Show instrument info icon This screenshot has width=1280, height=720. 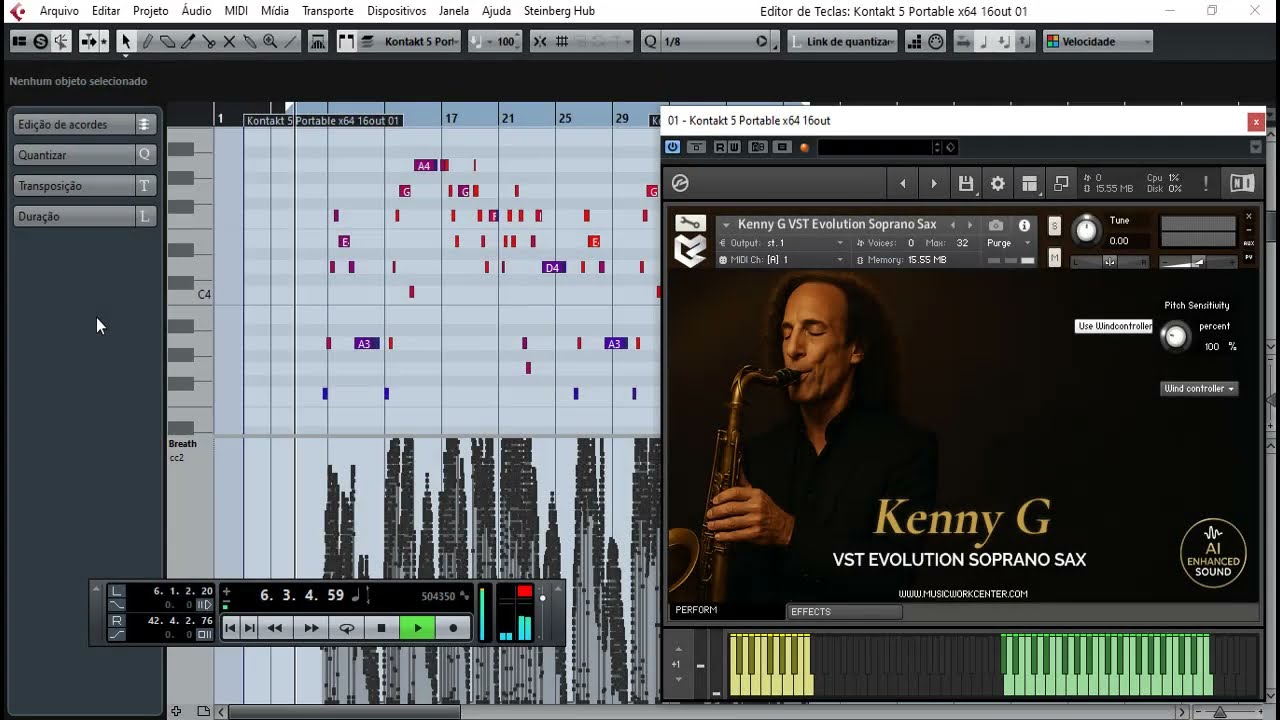pos(1024,225)
